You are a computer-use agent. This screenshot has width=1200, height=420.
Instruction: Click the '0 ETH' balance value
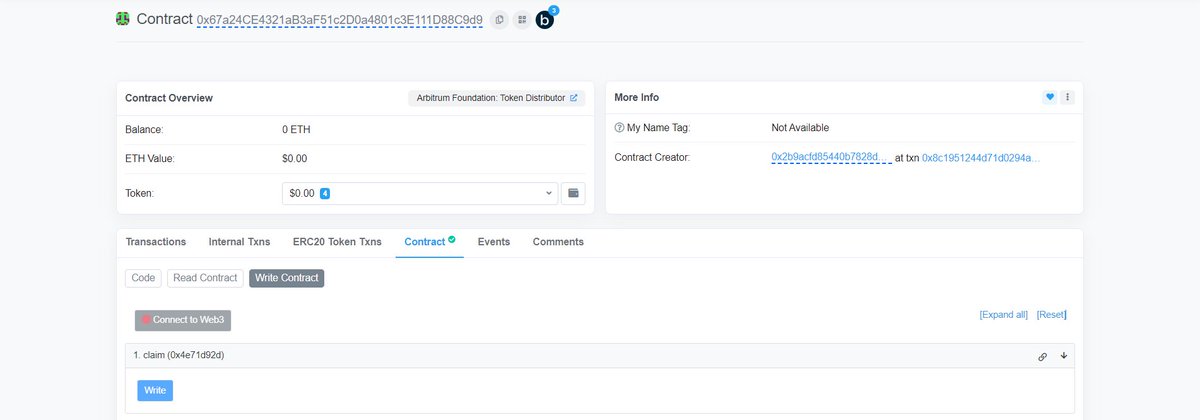(297, 129)
